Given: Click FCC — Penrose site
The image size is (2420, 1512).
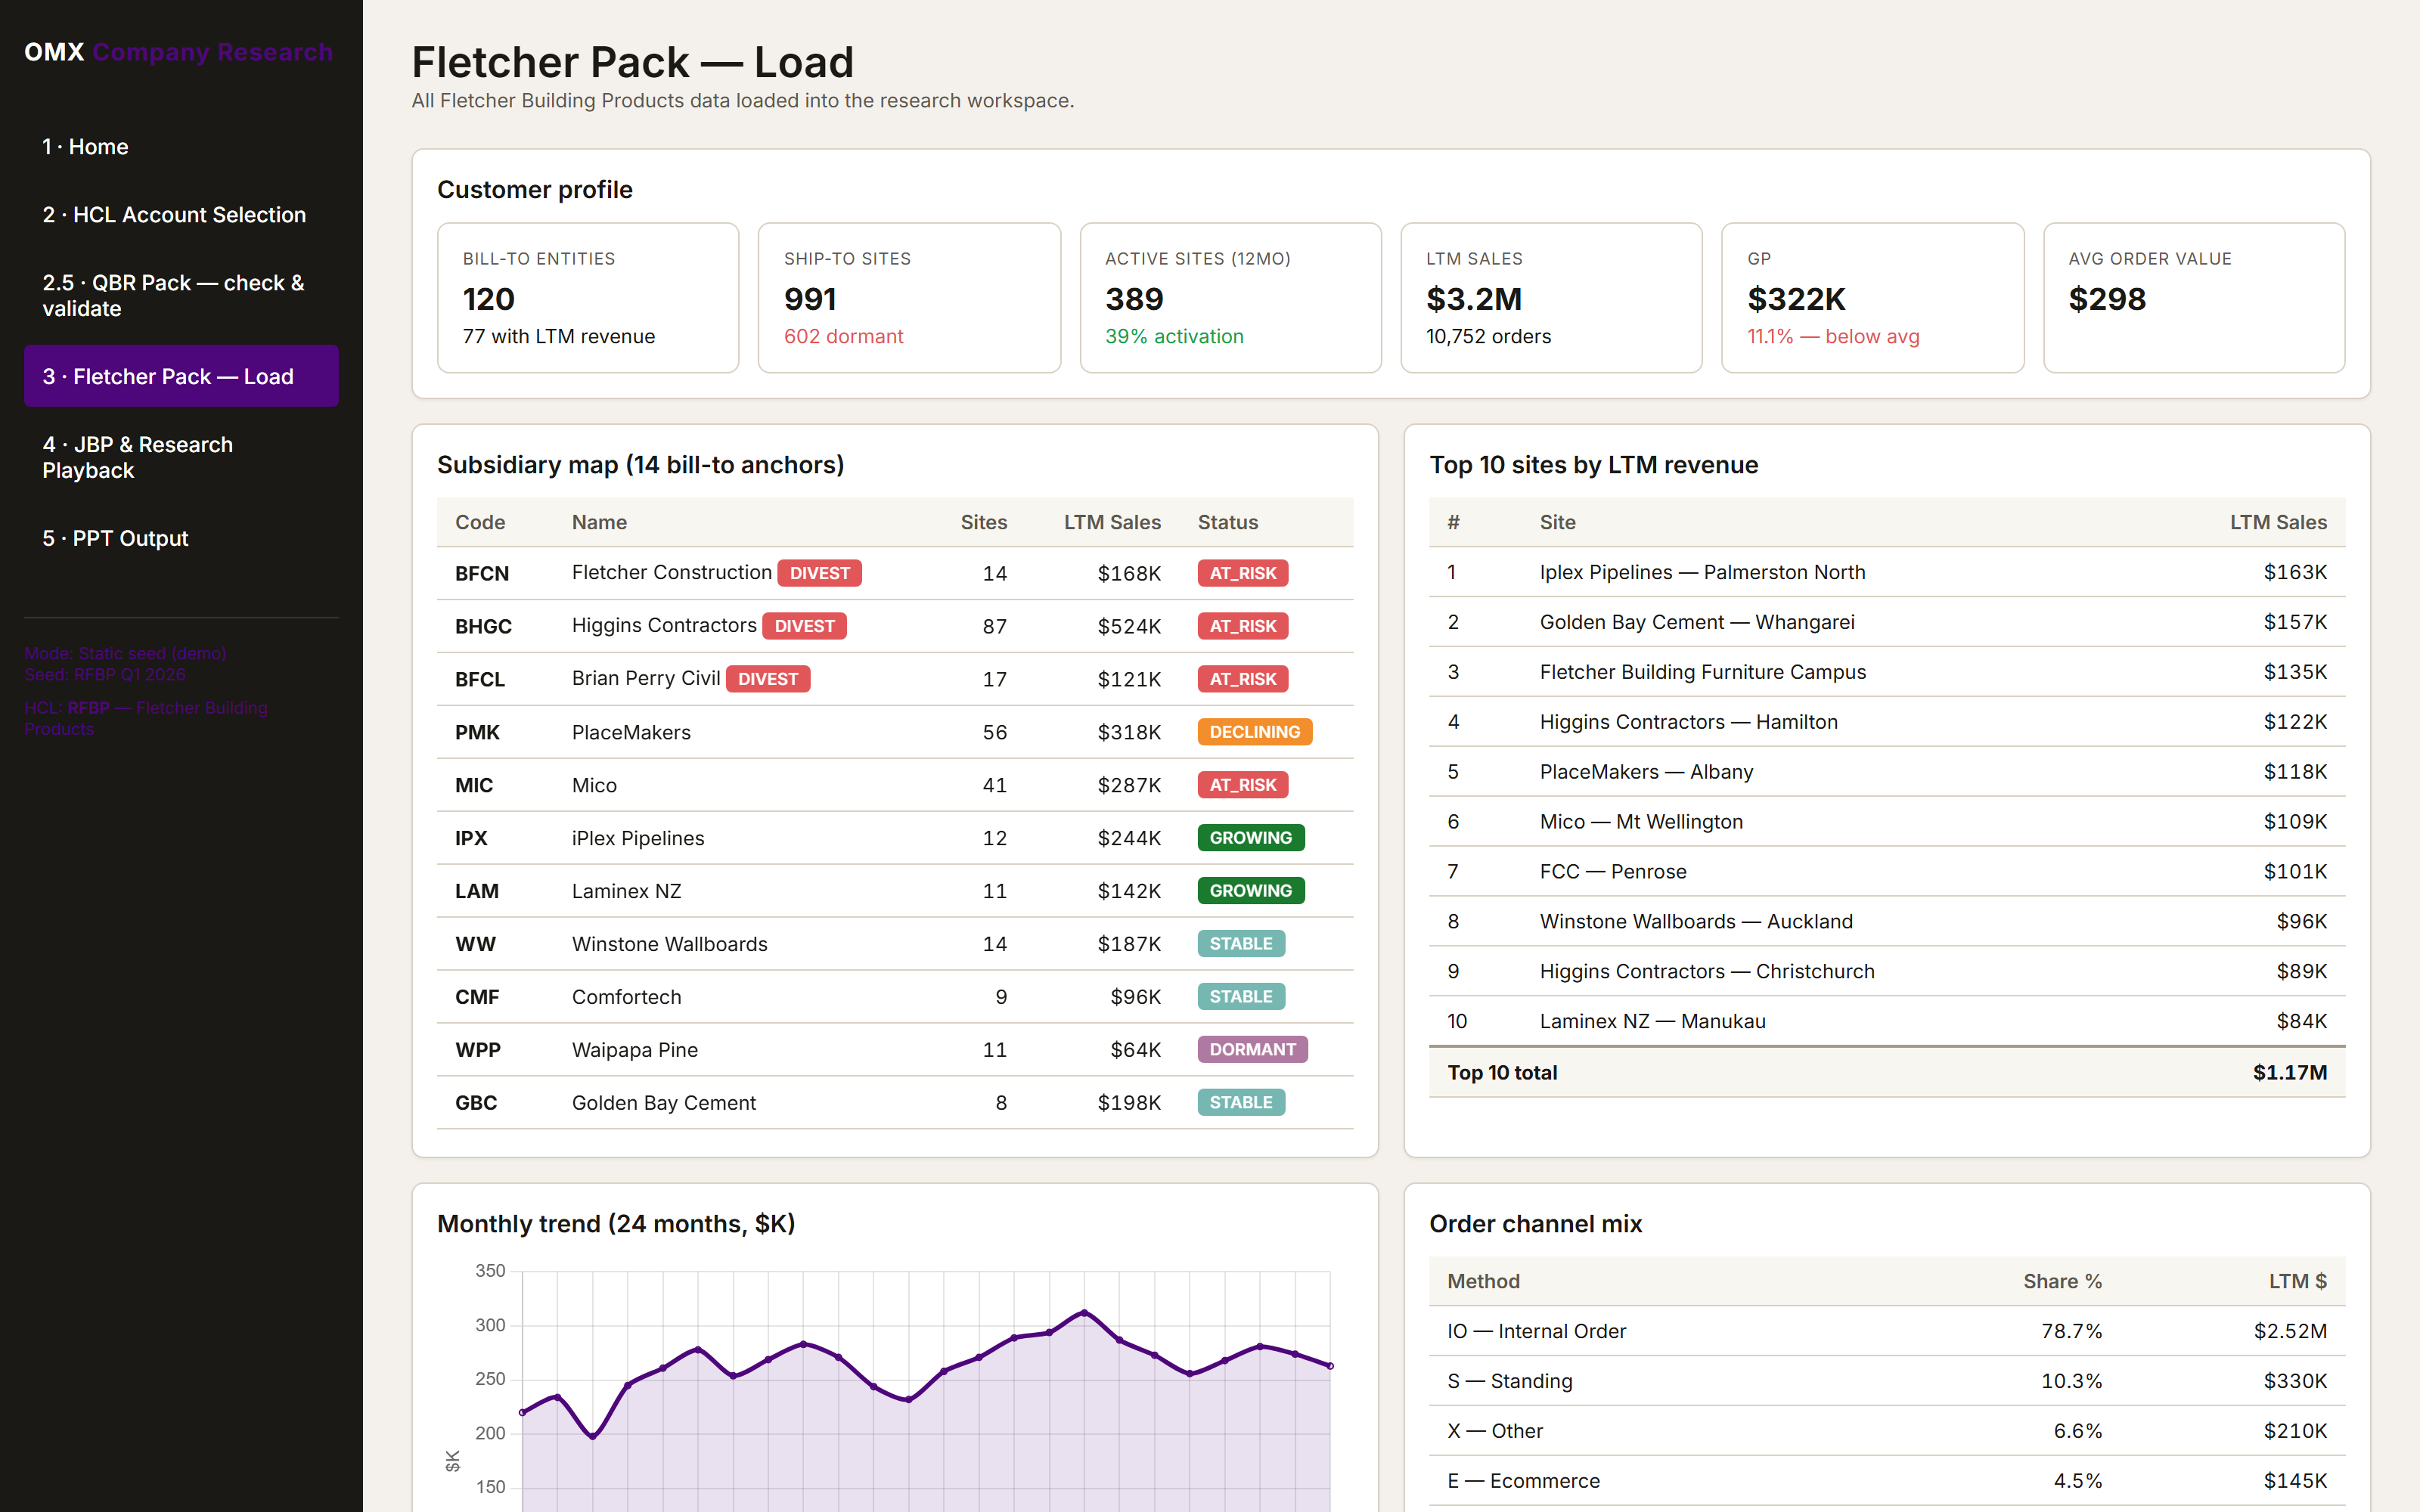Looking at the screenshot, I should click(1613, 872).
